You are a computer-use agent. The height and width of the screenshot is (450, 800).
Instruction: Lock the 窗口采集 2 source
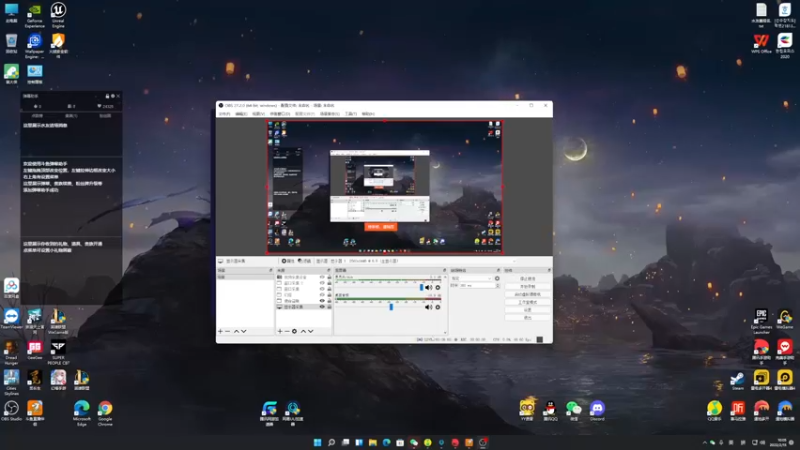coord(329,283)
